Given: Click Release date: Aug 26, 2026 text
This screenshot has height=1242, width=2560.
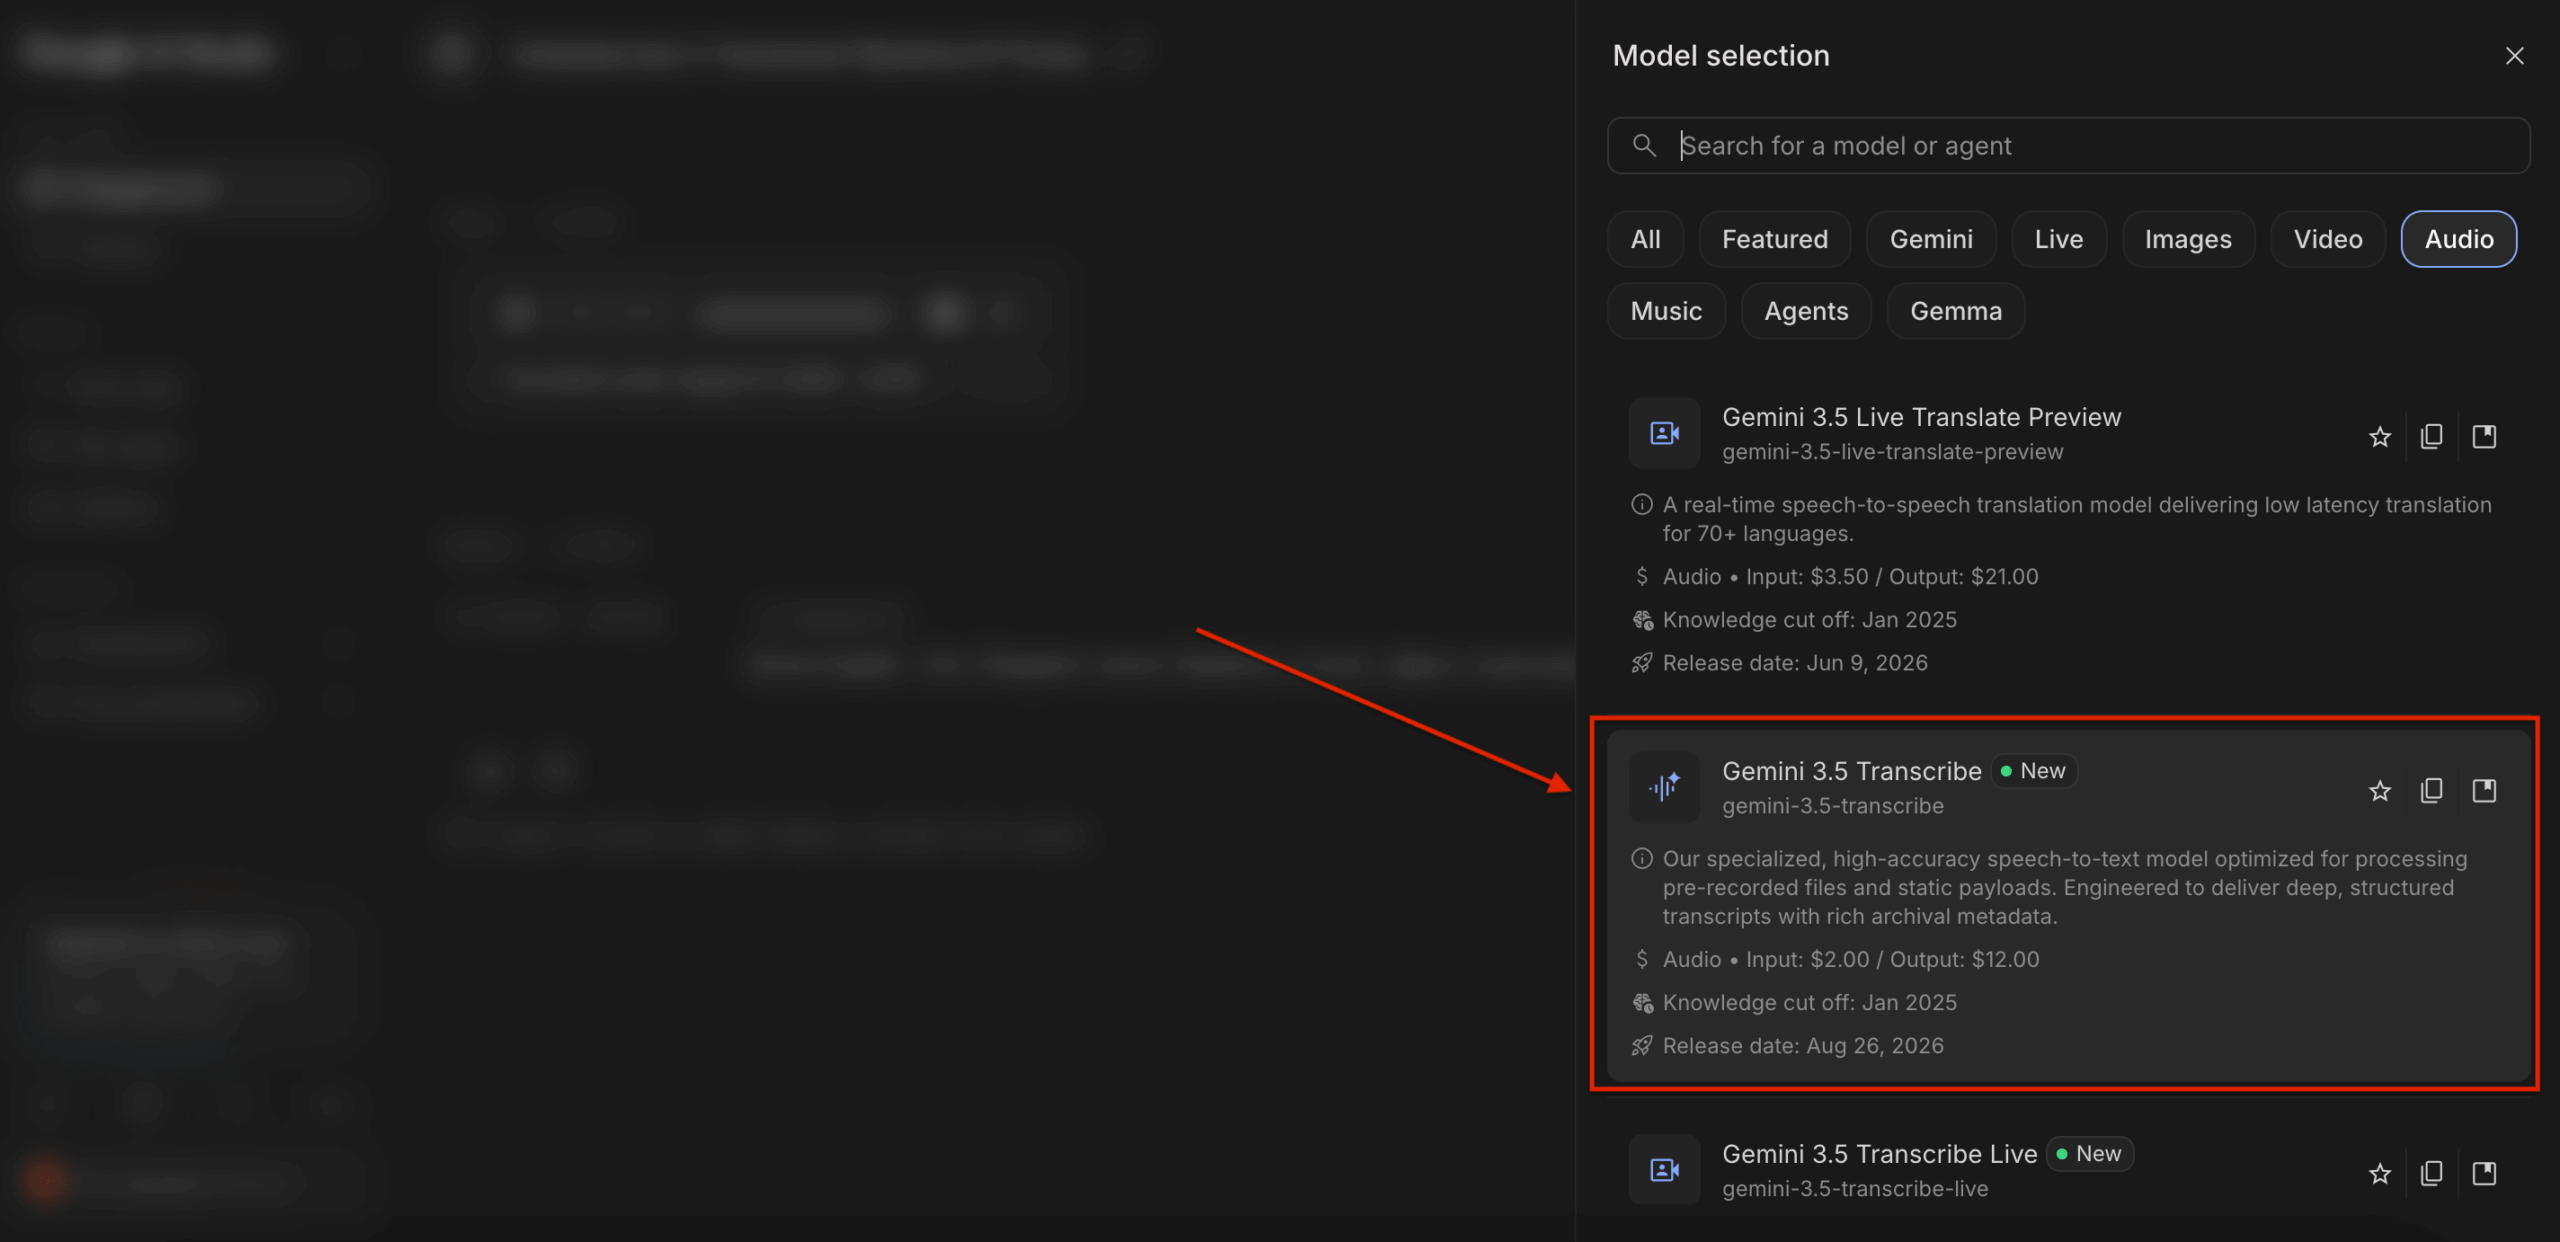Looking at the screenshot, I should coord(1803,1046).
